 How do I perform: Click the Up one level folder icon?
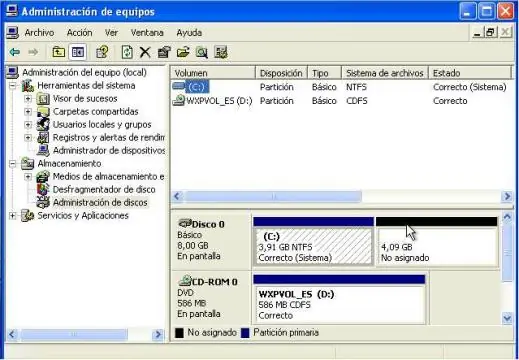click(x=59, y=52)
